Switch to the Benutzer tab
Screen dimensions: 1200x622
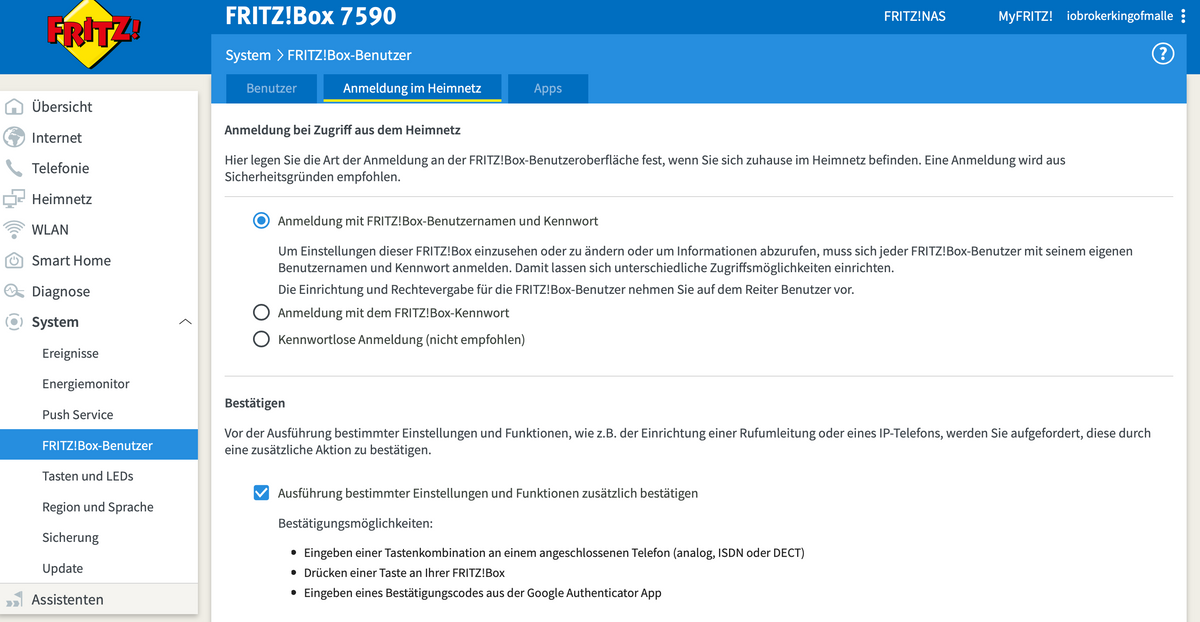click(x=271, y=88)
